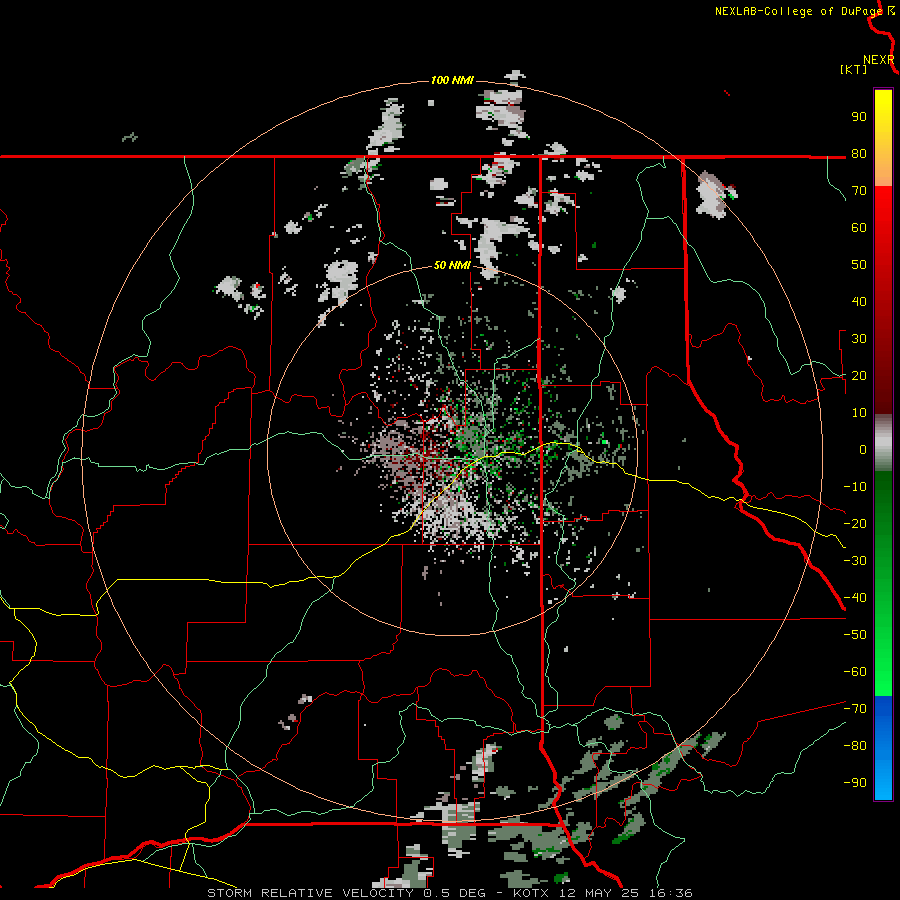Click legend value "30" on the velocity scale

click(x=859, y=339)
